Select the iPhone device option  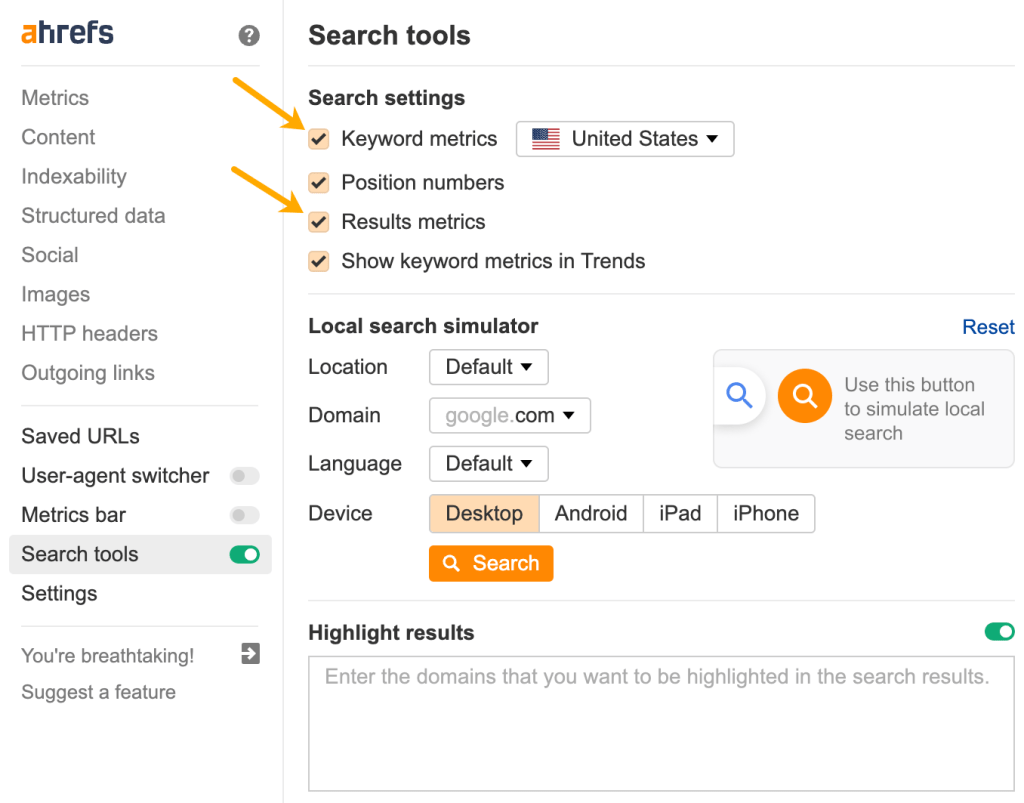(766, 513)
